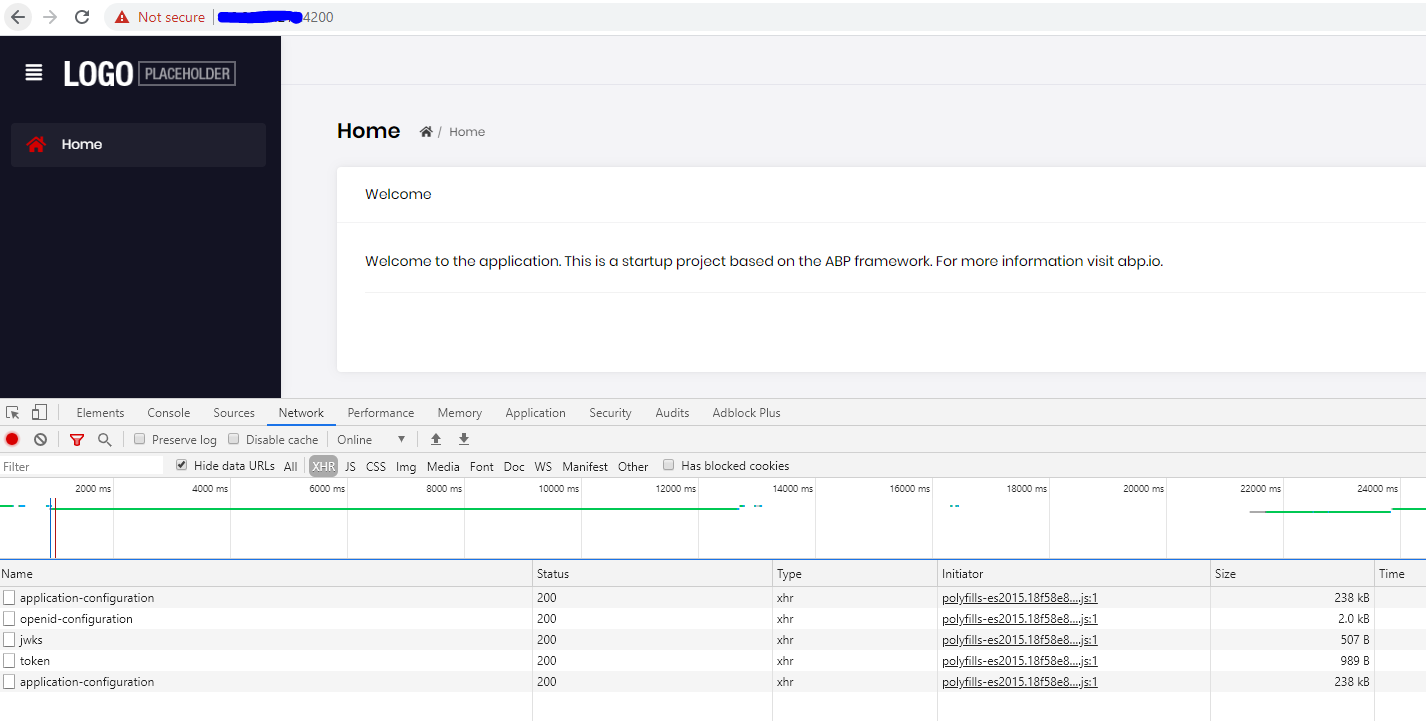Image resolution: width=1426 pixels, height=721 pixels.
Task: Click the hamburger menu icon in sidebar
Action: pyautogui.click(x=34, y=73)
